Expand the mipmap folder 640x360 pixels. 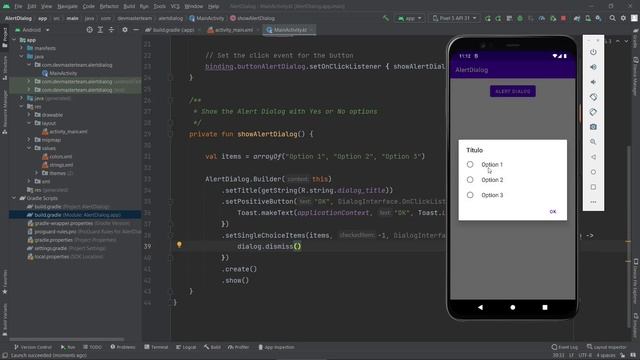pyautogui.click(x=29, y=140)
